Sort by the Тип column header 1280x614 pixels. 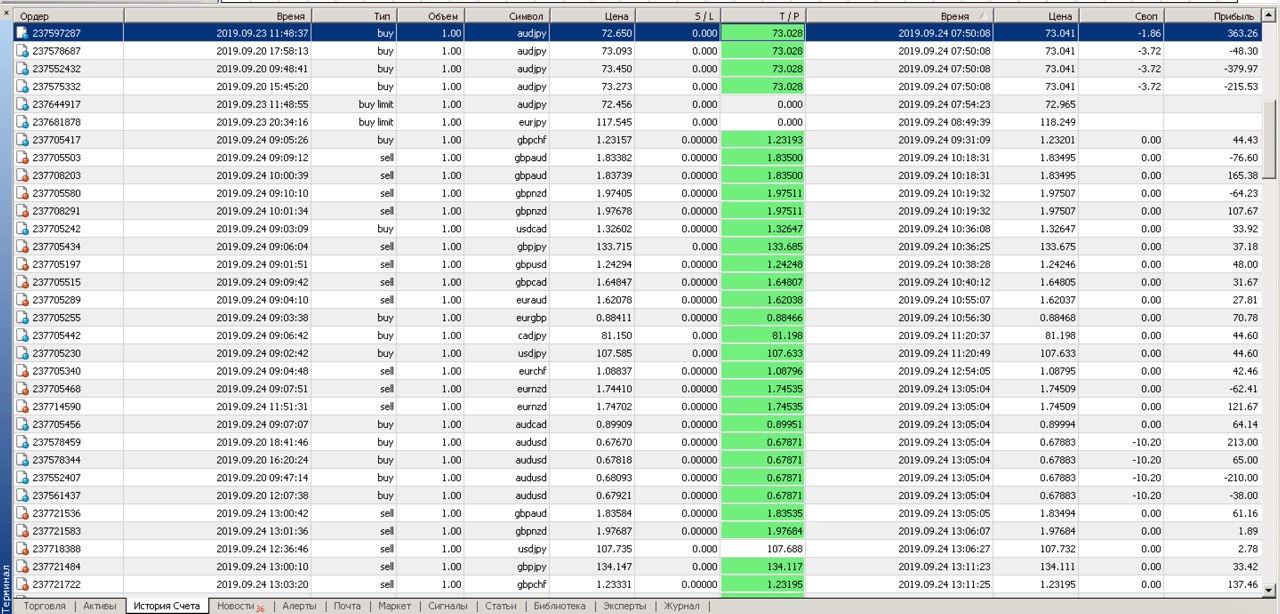click(354, 16)
